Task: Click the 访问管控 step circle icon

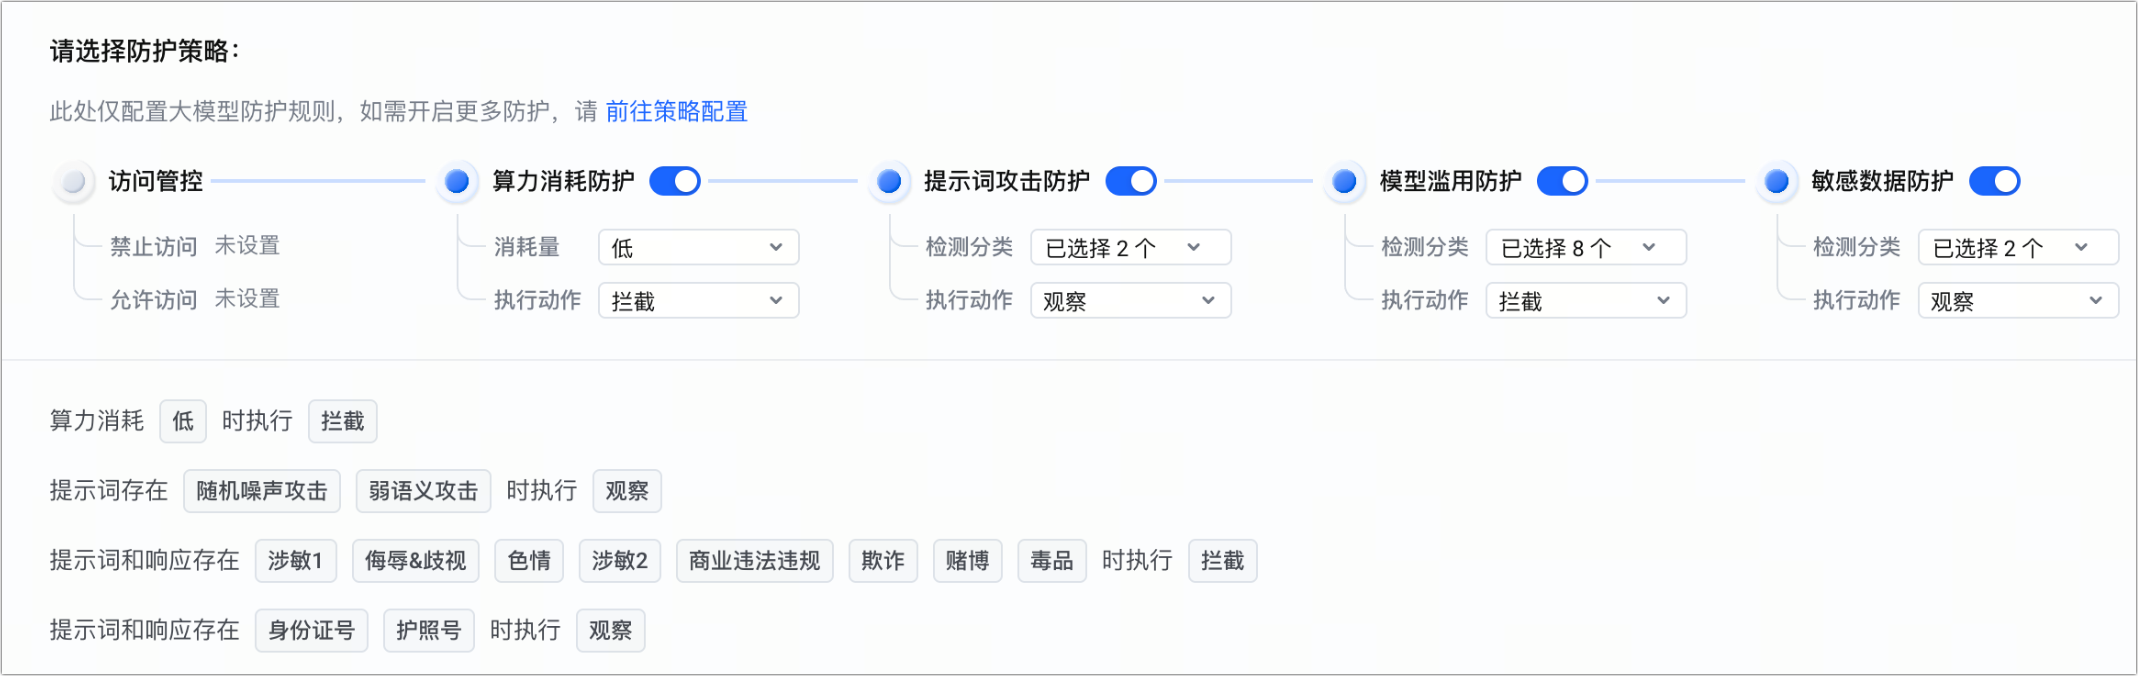Action: (x=73, y=182)
